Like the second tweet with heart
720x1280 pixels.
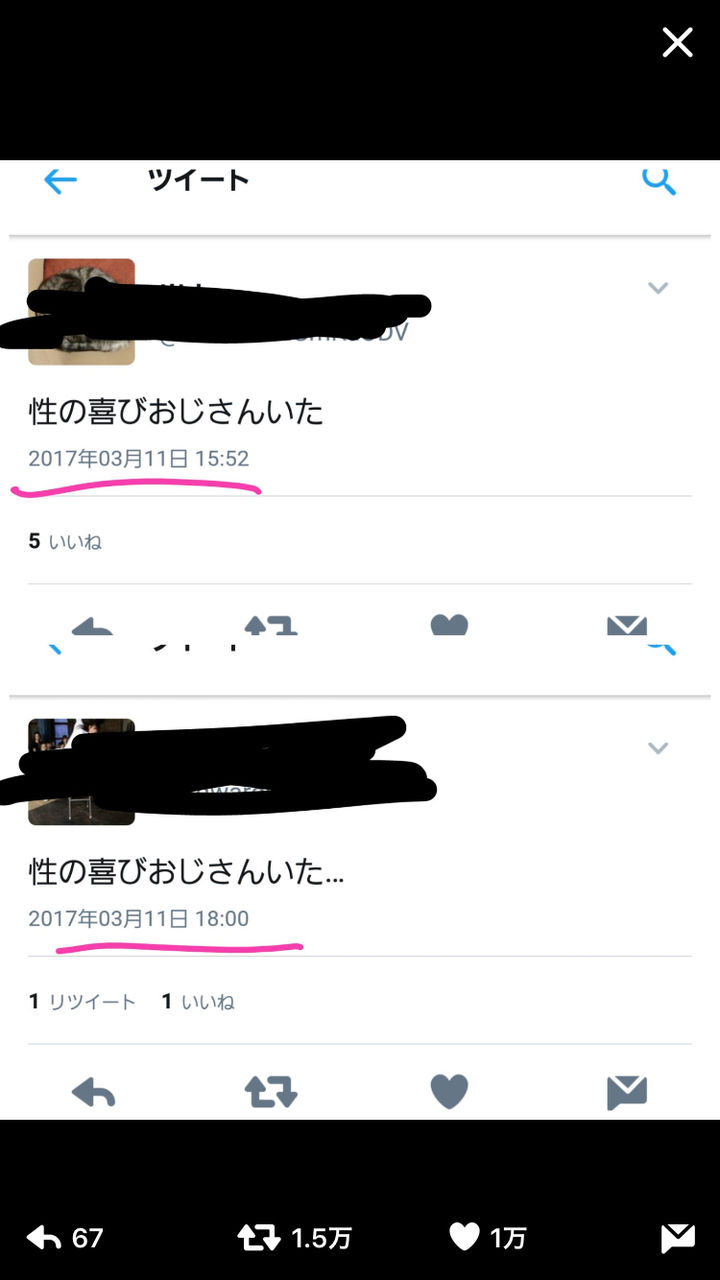(x=449, y=1092)
